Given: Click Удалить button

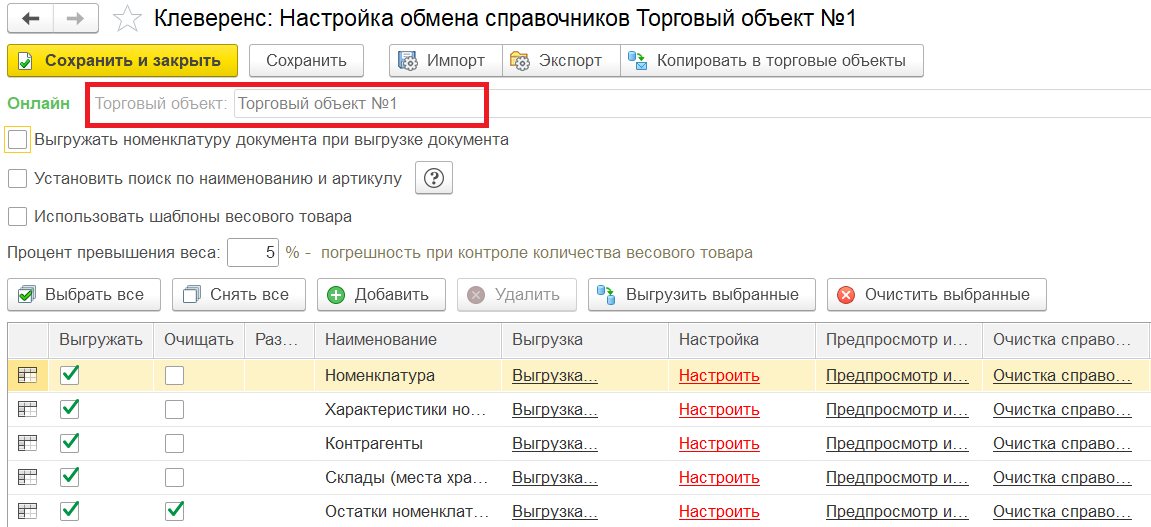Looking at the screenshot, I should click(517, 295).
